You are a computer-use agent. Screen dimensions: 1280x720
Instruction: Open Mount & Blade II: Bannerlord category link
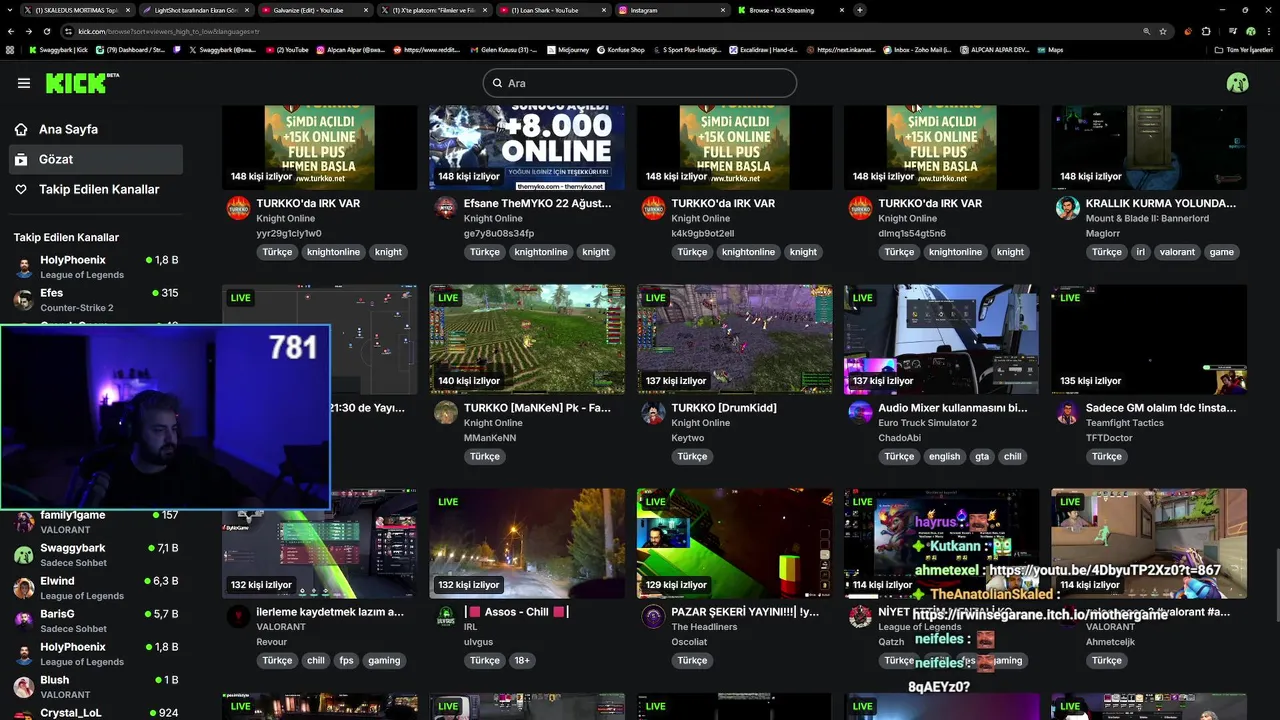(x=1147, y=218)
